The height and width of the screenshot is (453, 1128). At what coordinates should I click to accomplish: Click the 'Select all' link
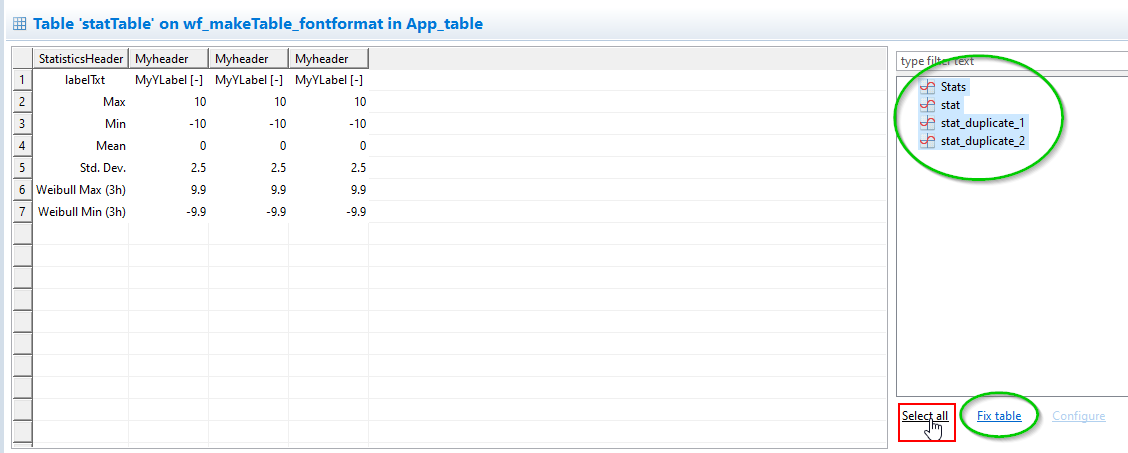[x=924, y=416]
